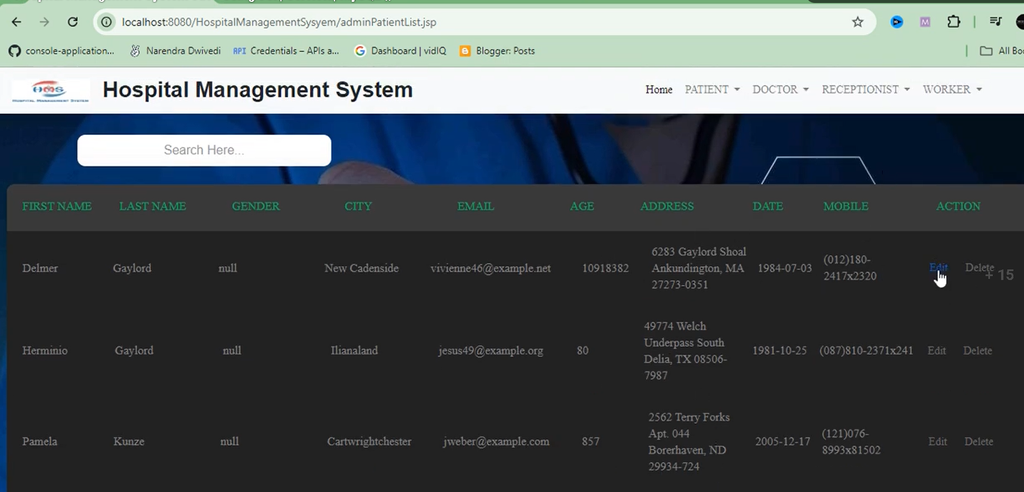Click the city New Cadenside cell
This screenshot has height=492, width=1024.
[x=361, y=268]
